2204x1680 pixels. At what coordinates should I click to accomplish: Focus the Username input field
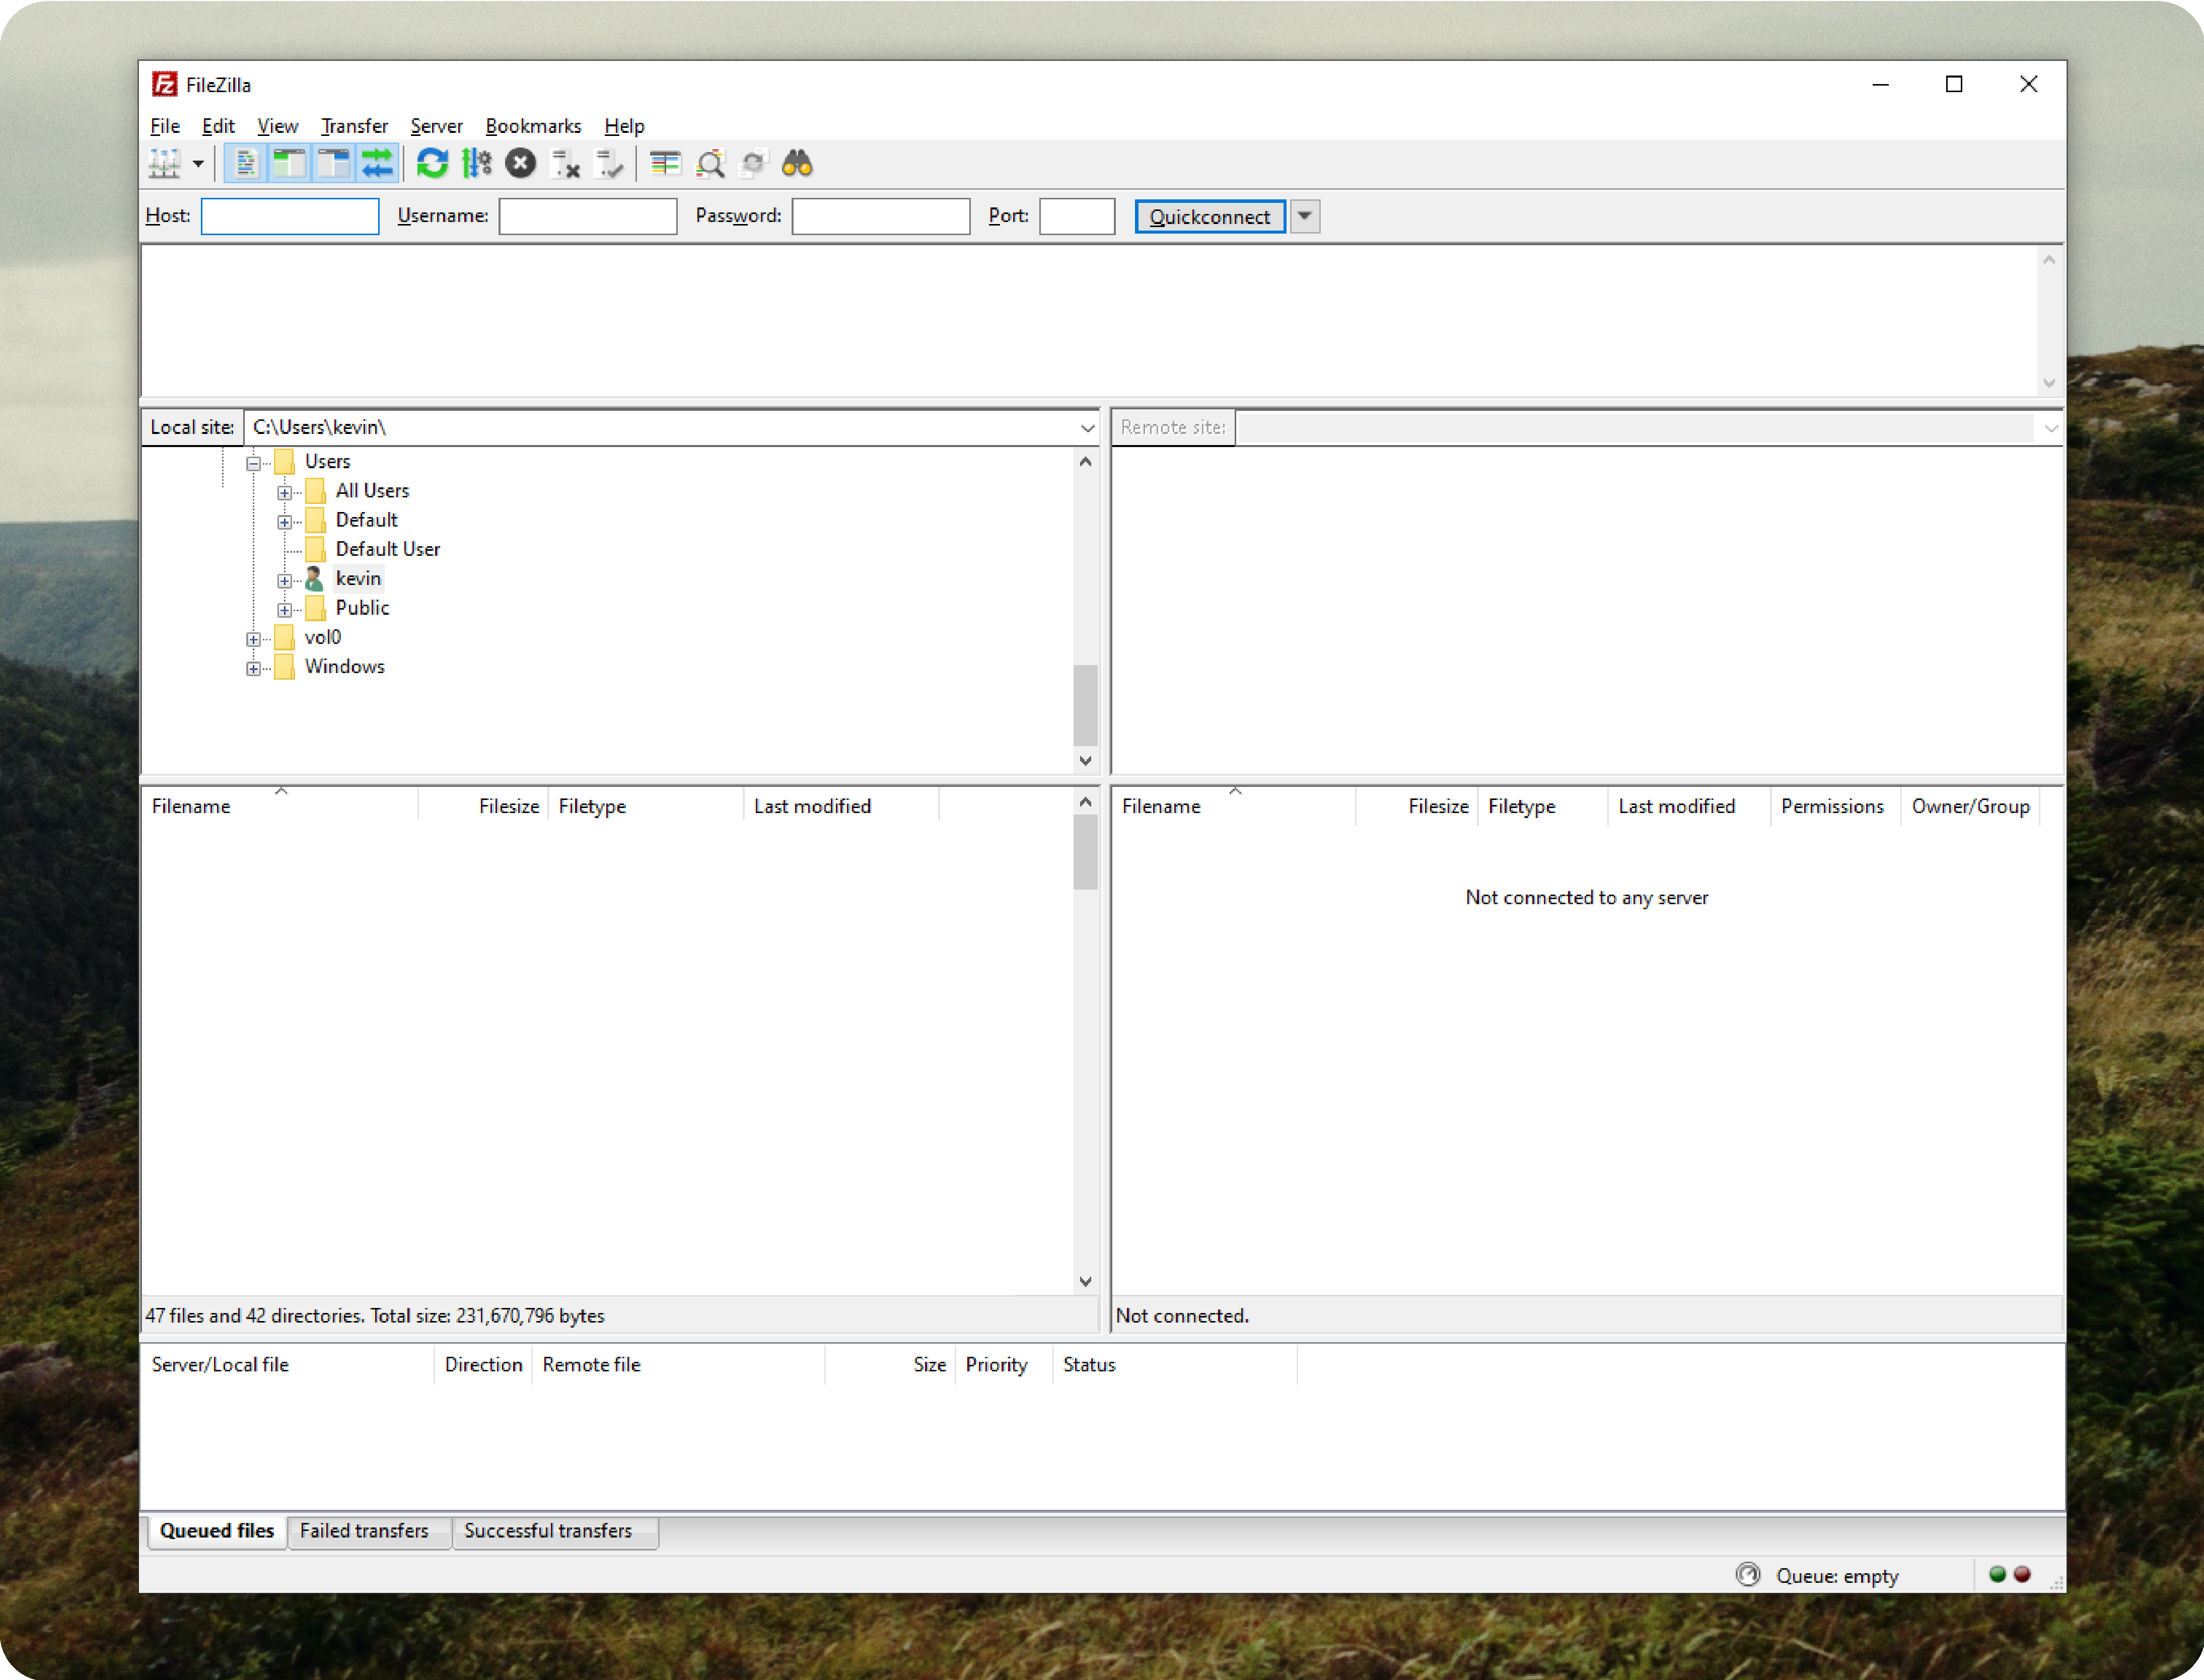point(588,216)
